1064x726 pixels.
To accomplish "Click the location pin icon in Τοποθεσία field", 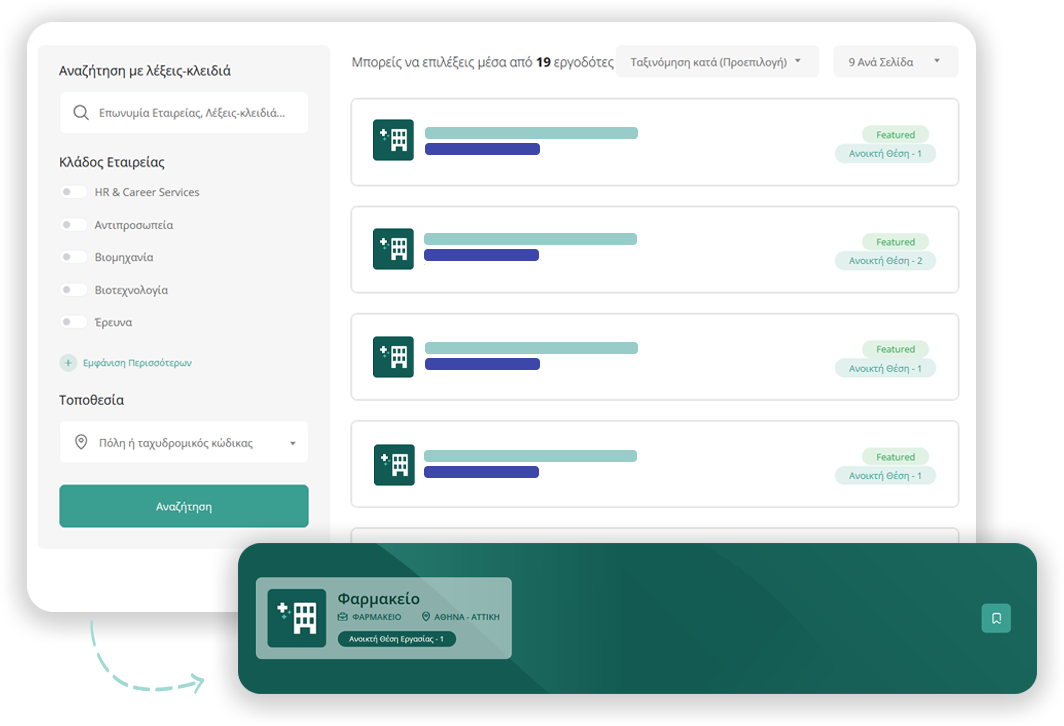I will pos(81,442).
